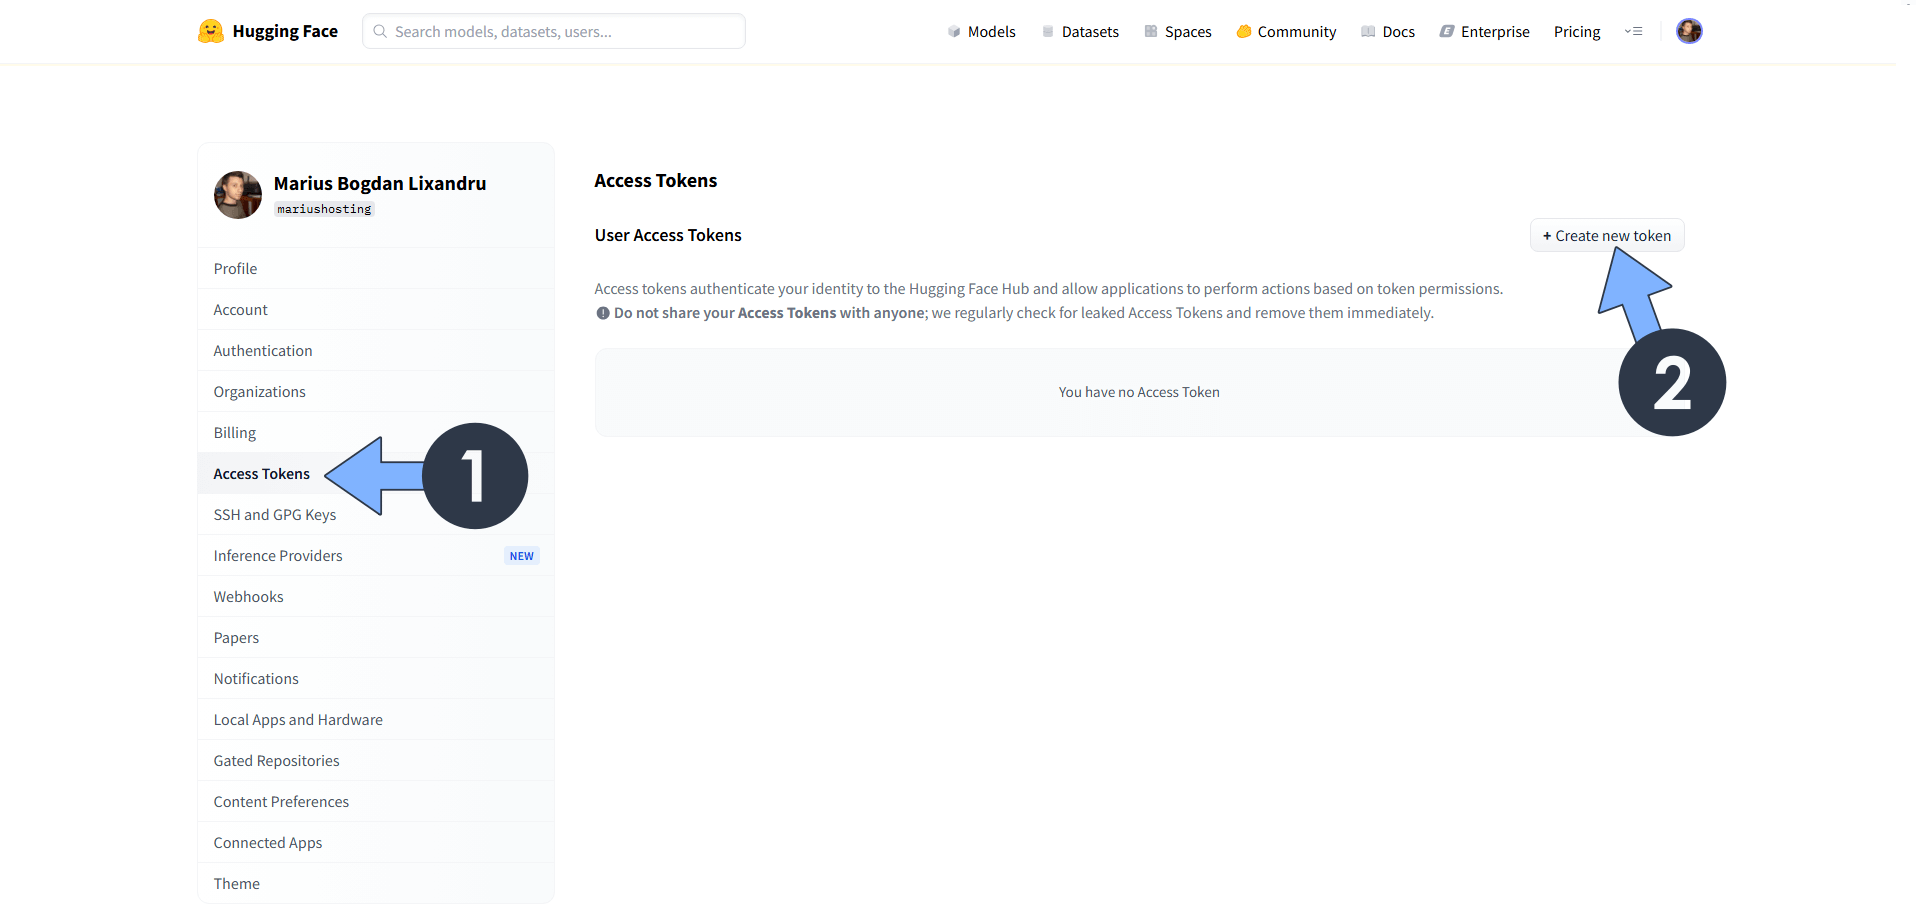This screenshot has height=905, width=1916.
Task: Open Marius Bogdan Lixandru profile picture
Action: 238,195
